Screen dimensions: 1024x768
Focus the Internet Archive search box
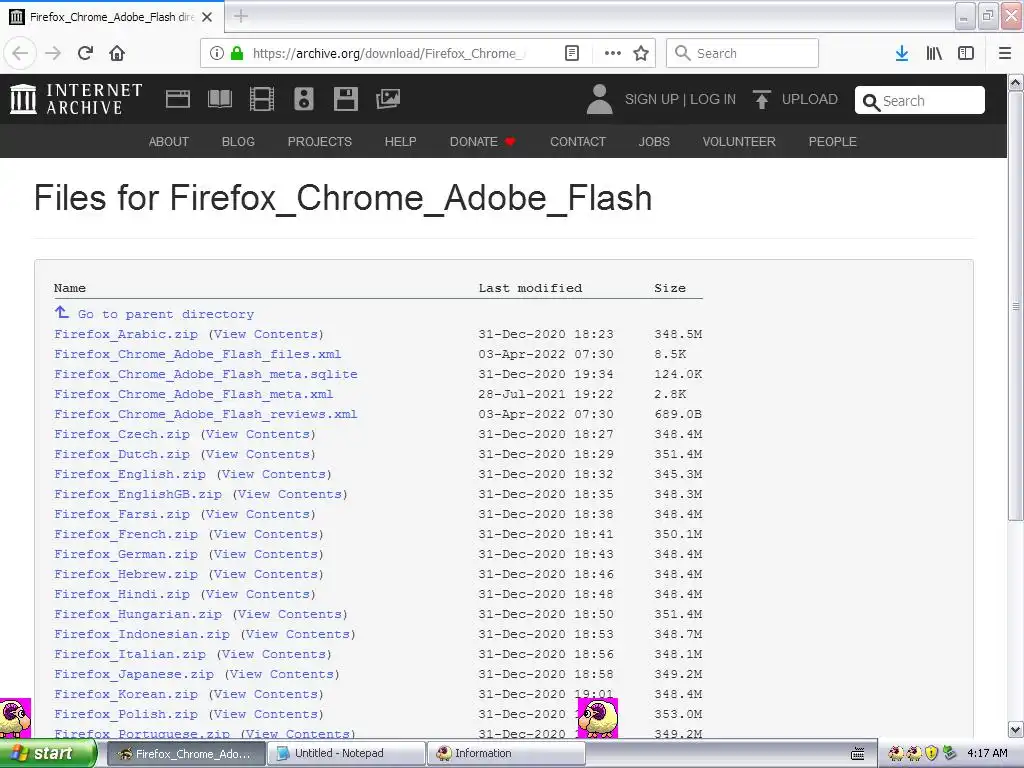[920, 101]
